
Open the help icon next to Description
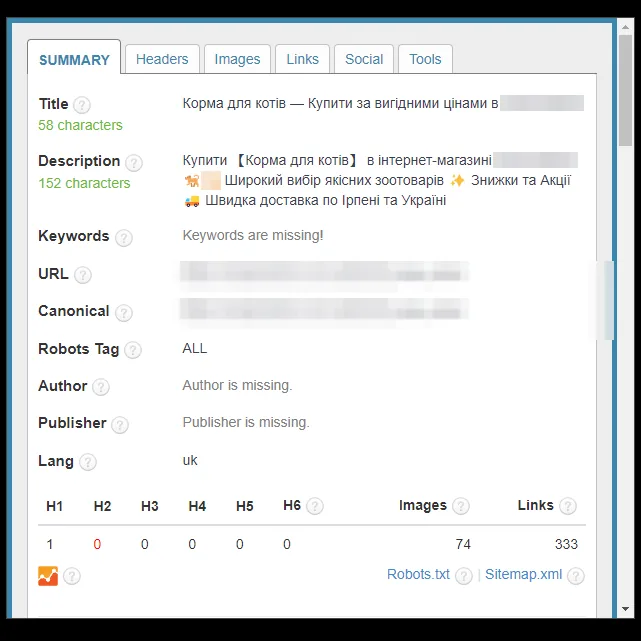[134, 163]
